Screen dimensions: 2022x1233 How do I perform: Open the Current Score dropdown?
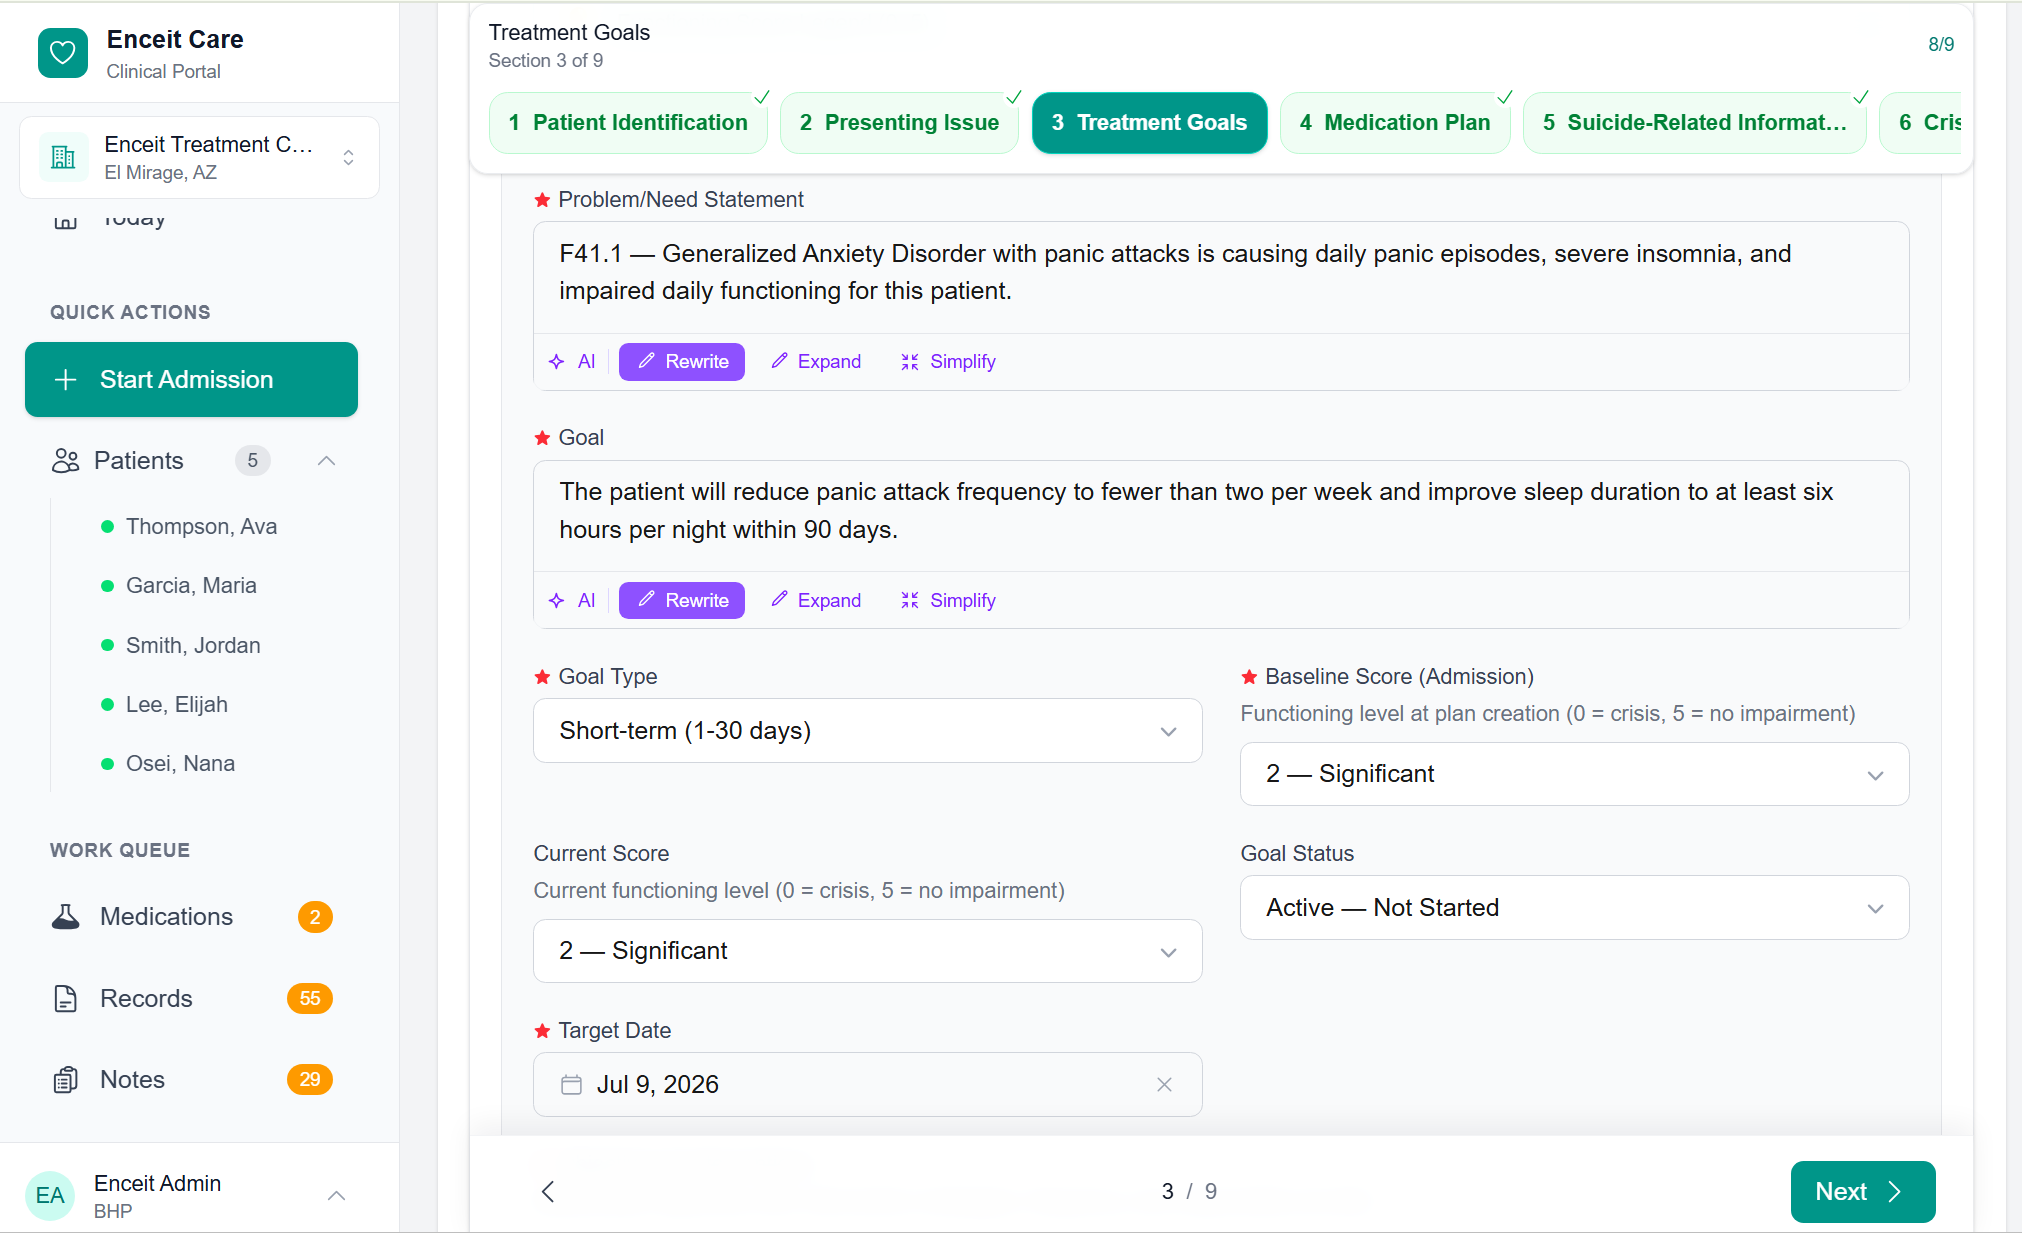tap(868, 951)
